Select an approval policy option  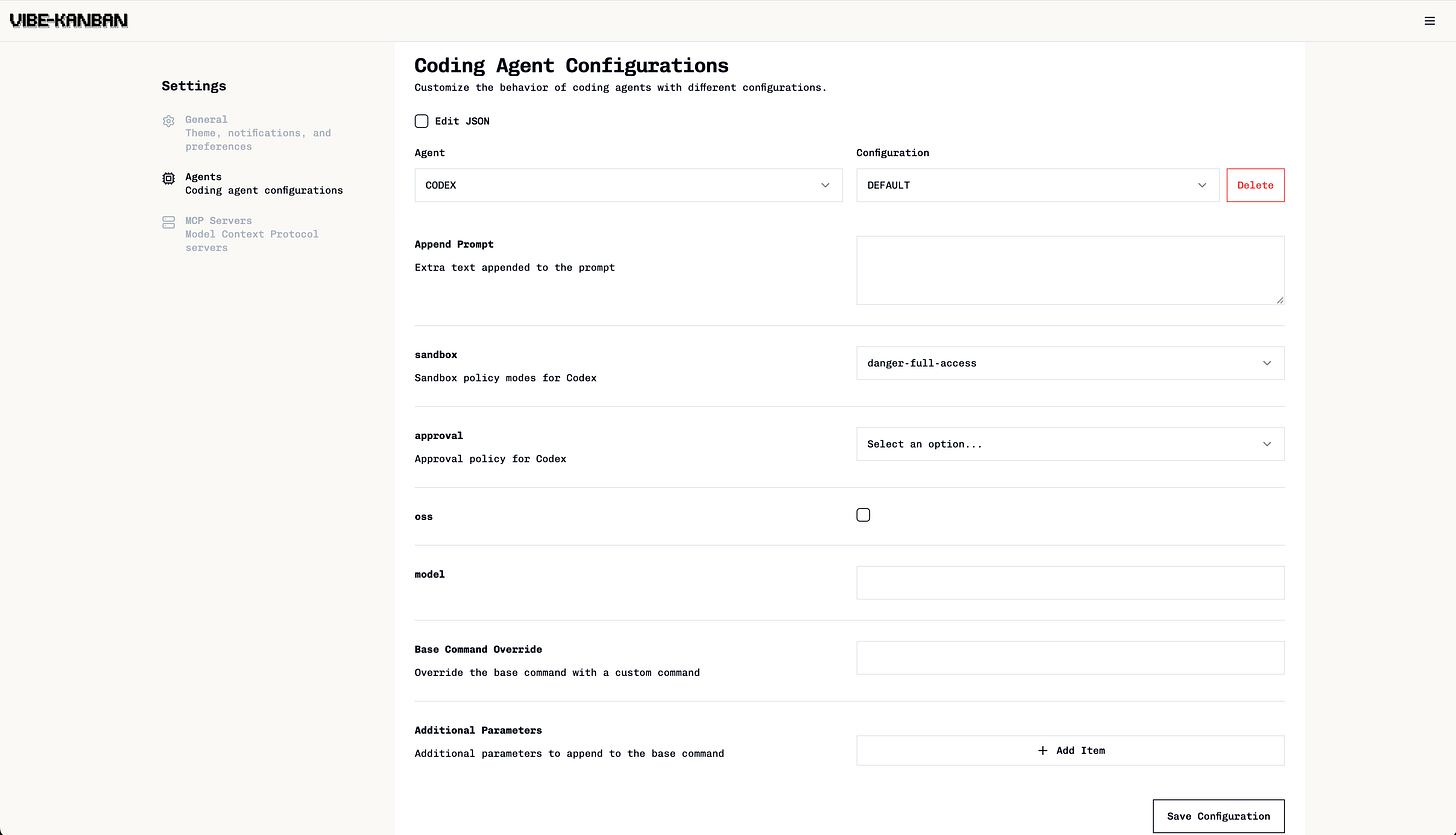(1069, 444)
